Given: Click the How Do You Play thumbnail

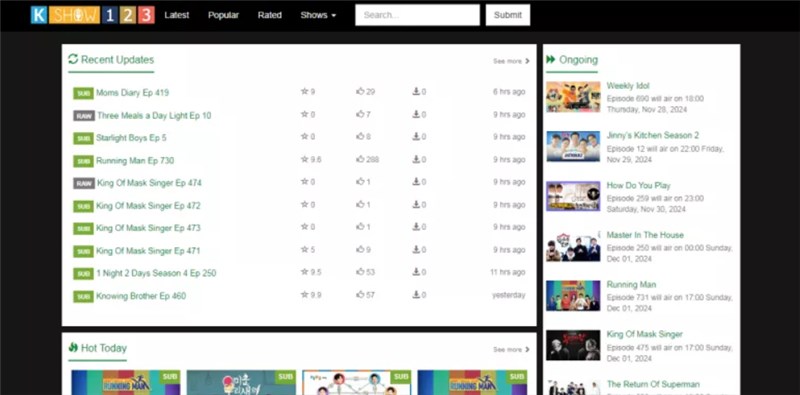Looking at the screenshot, I should click(573, 196).
